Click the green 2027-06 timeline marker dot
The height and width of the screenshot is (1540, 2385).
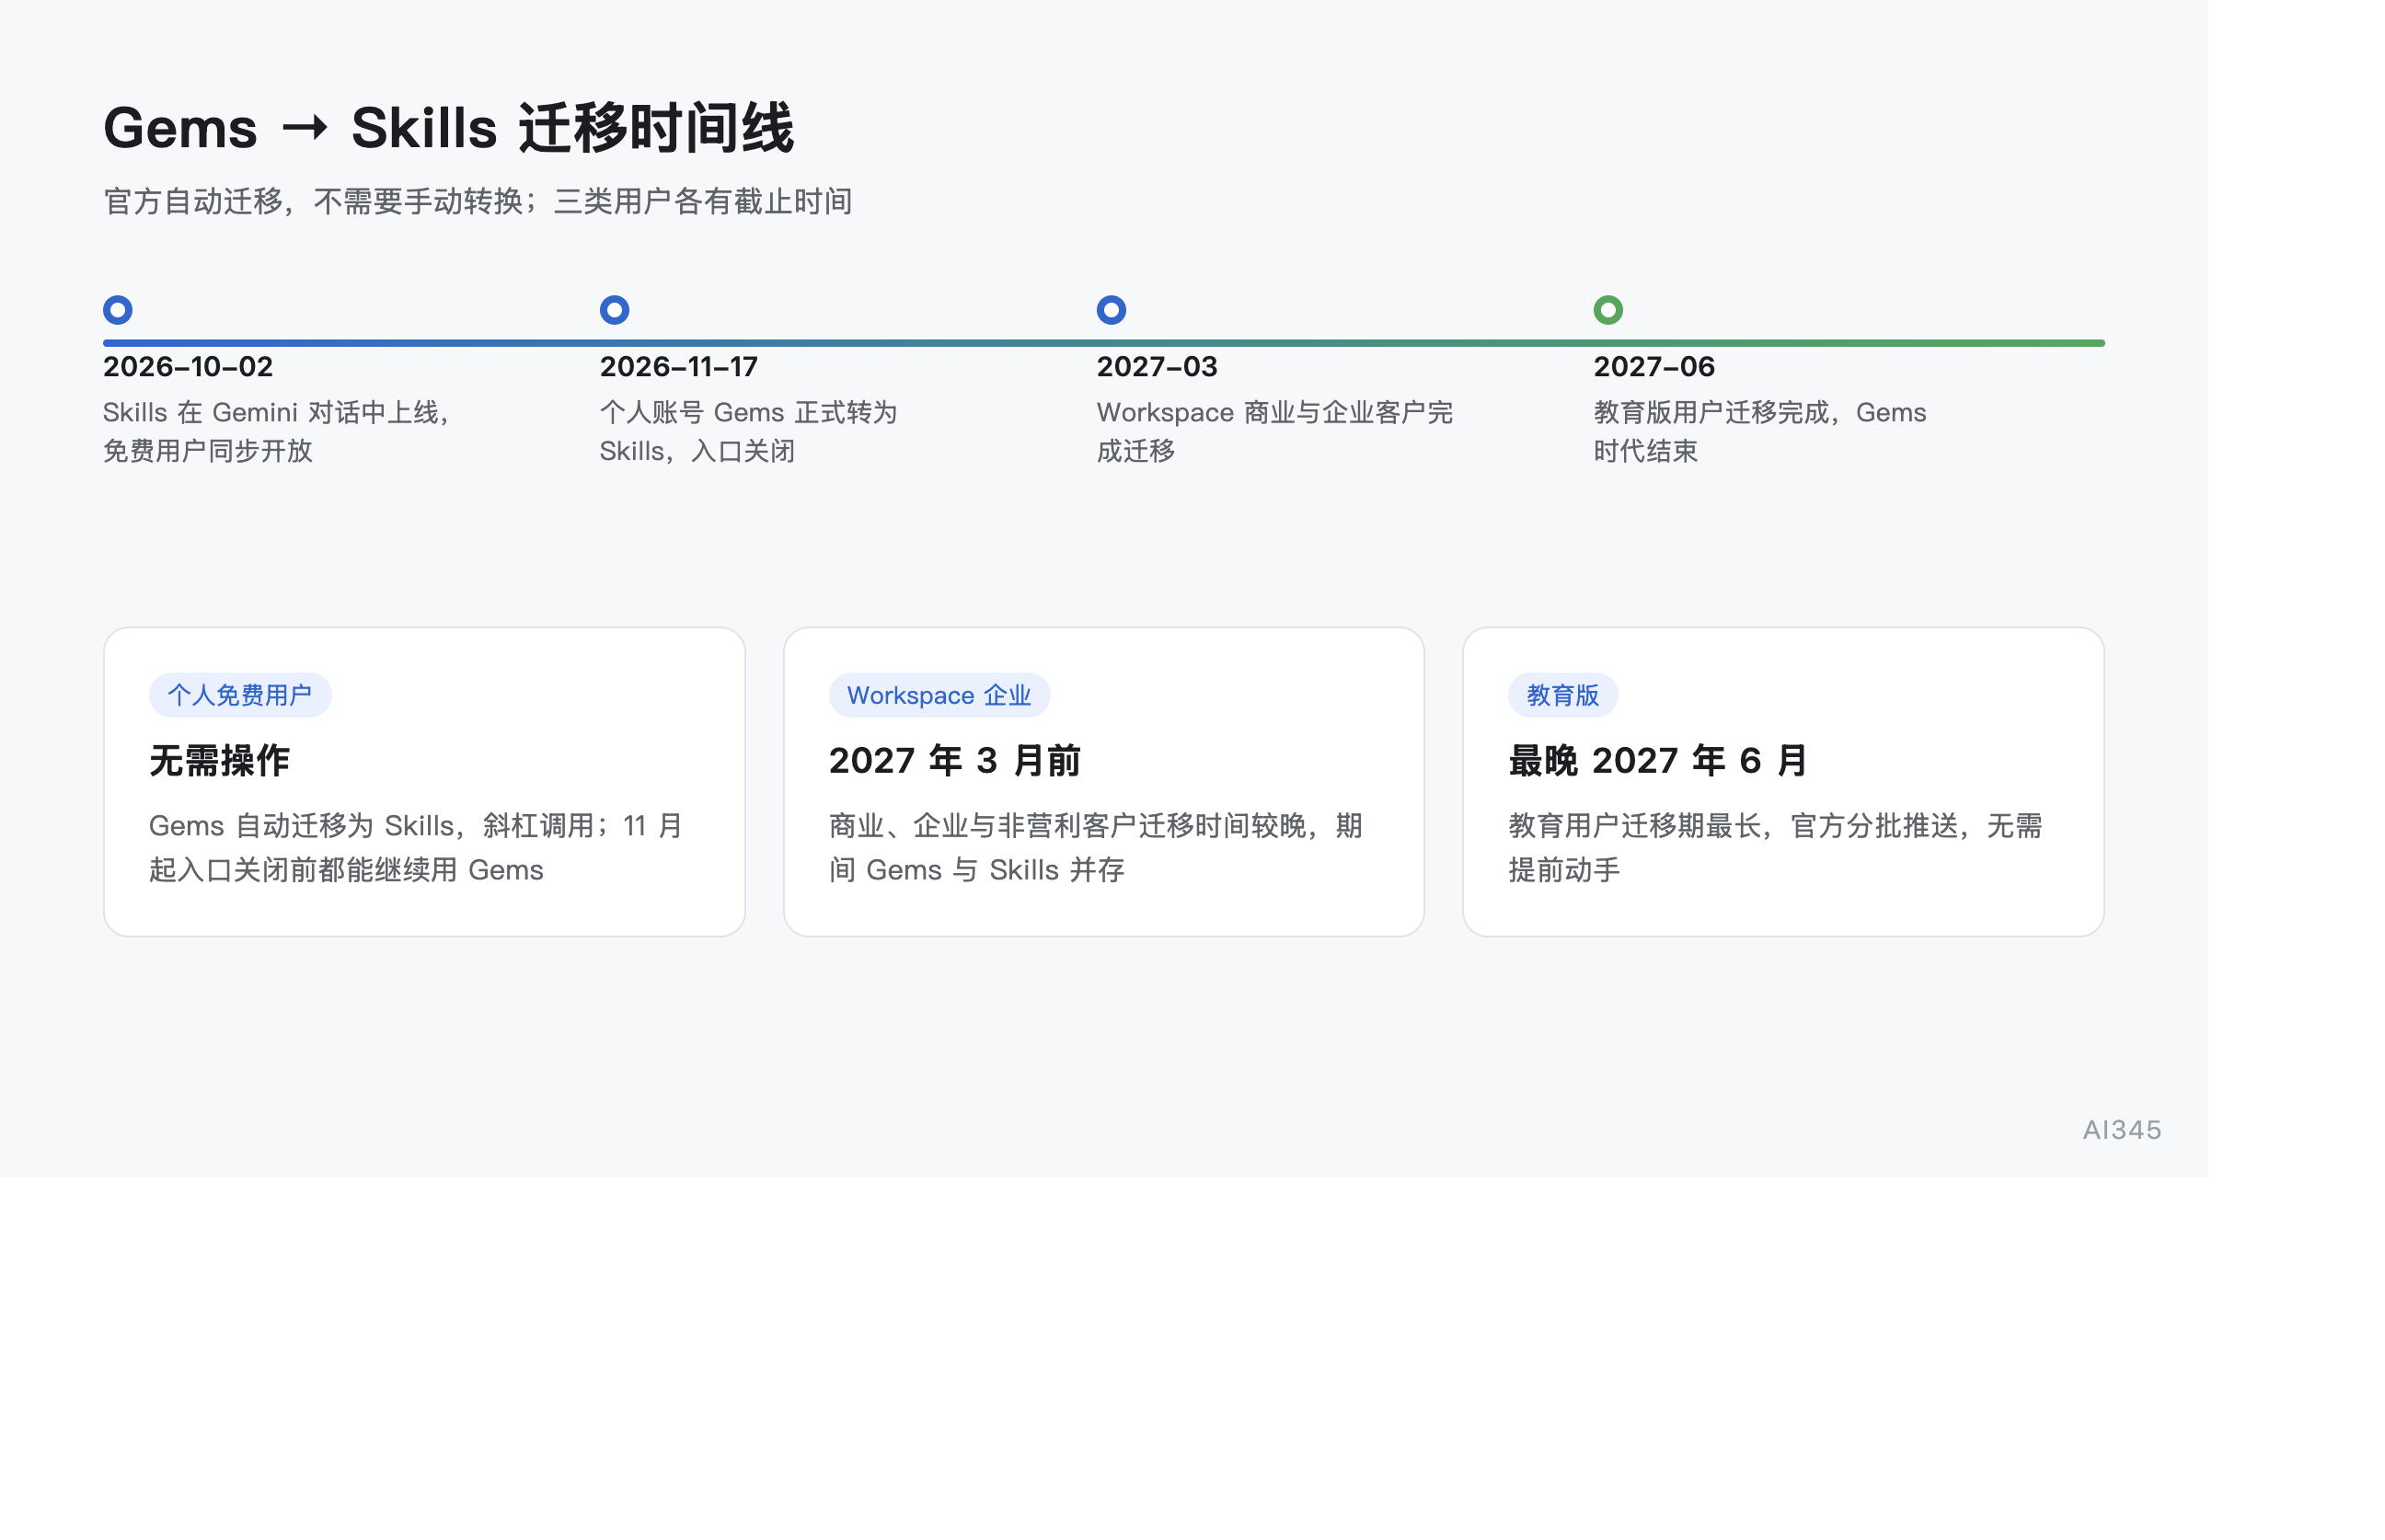click(1608, 310)
